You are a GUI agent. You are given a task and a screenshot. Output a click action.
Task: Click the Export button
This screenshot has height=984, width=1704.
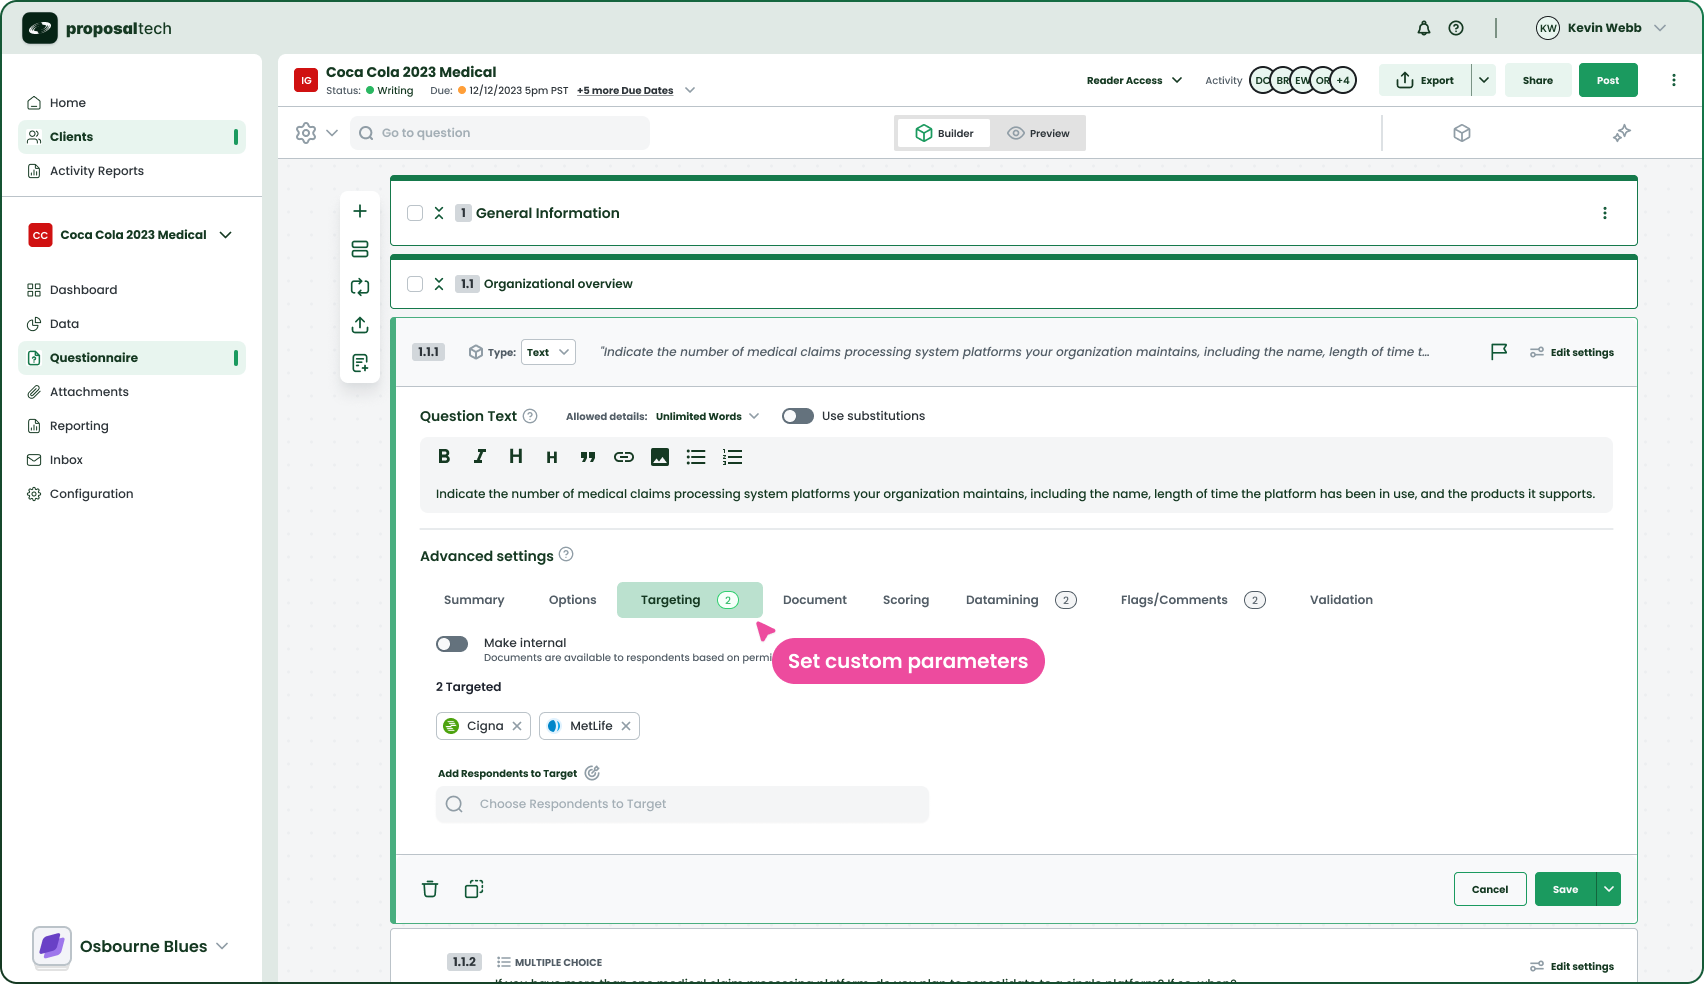[x=1425, y=80]
